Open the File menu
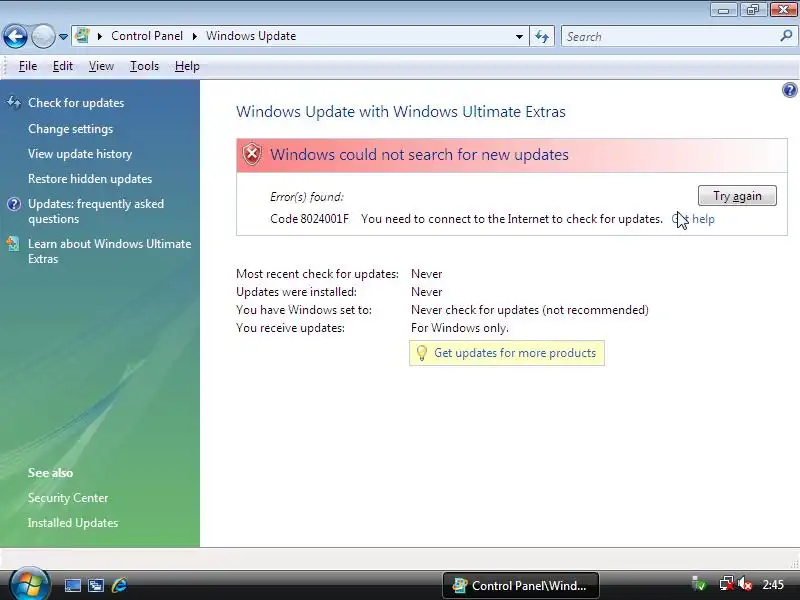Viewport: 800px width, 600px height. click(x=28, y=66)
